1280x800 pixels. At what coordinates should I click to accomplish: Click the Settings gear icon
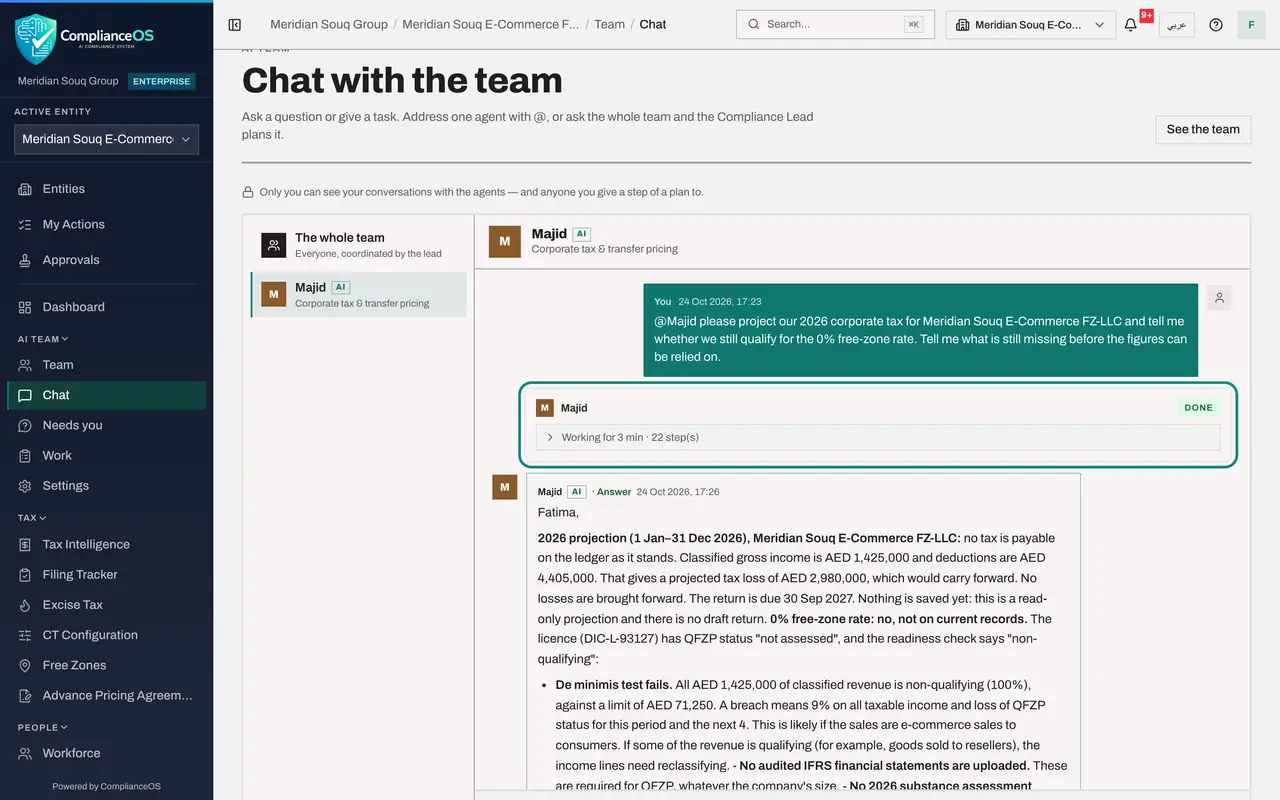pyautogui.click(x=25, y=486)
